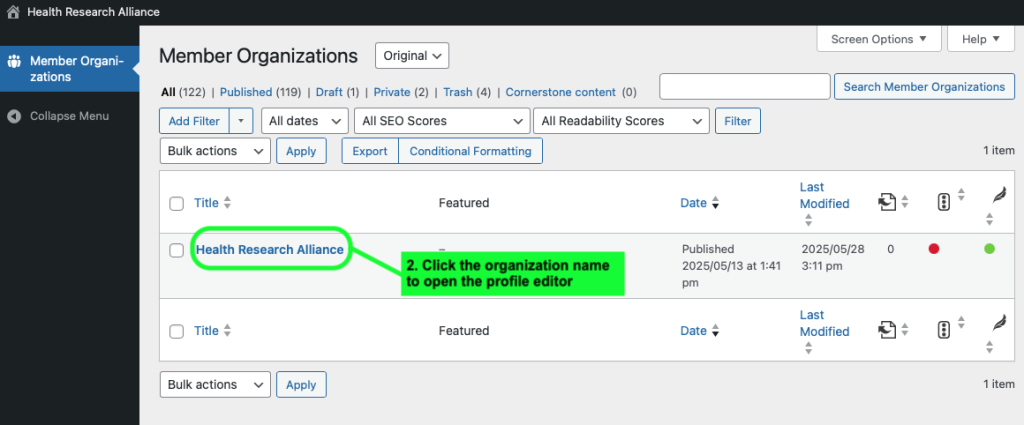This screenshot has height=425, width=1024.
Task: Open the All Readability Scores dropdown
Action: click(621, 121)
